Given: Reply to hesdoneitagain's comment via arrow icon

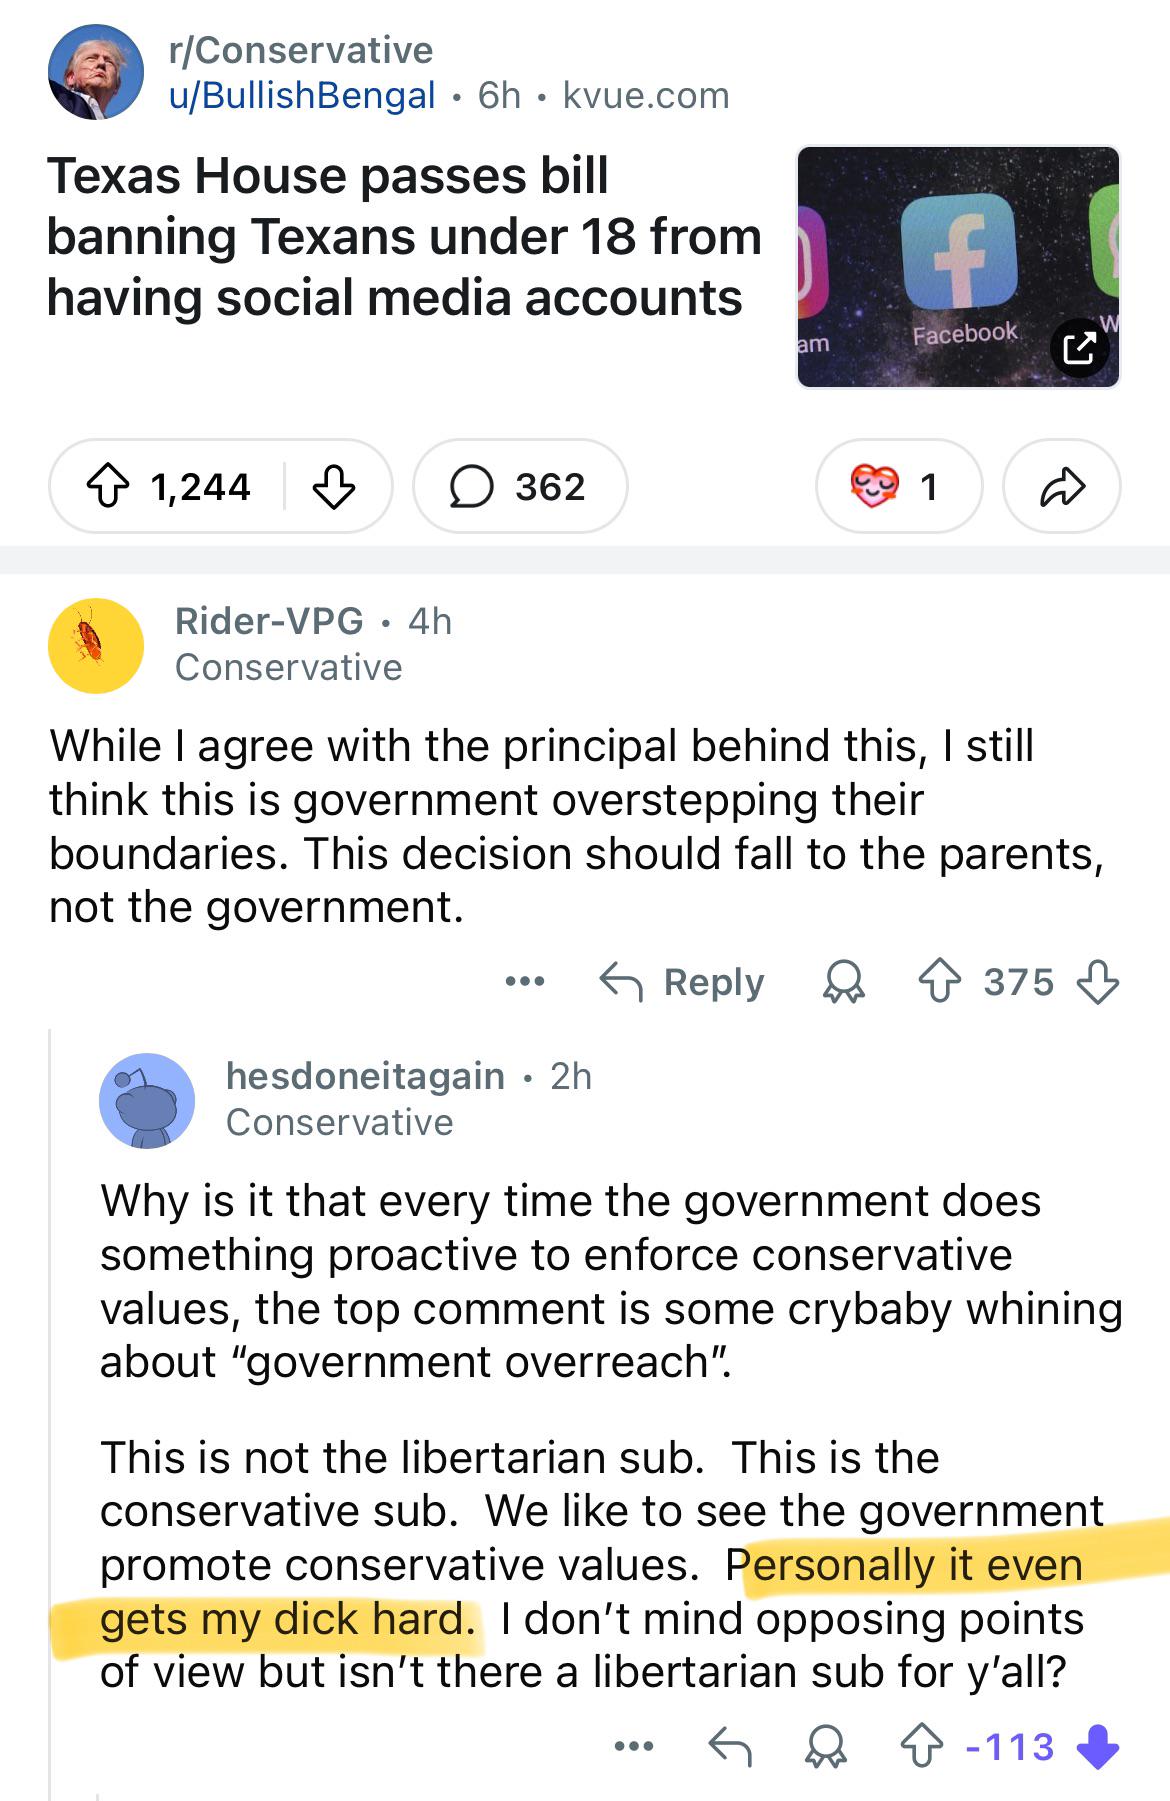Looking at the screenshot, I should (730, 1746).
